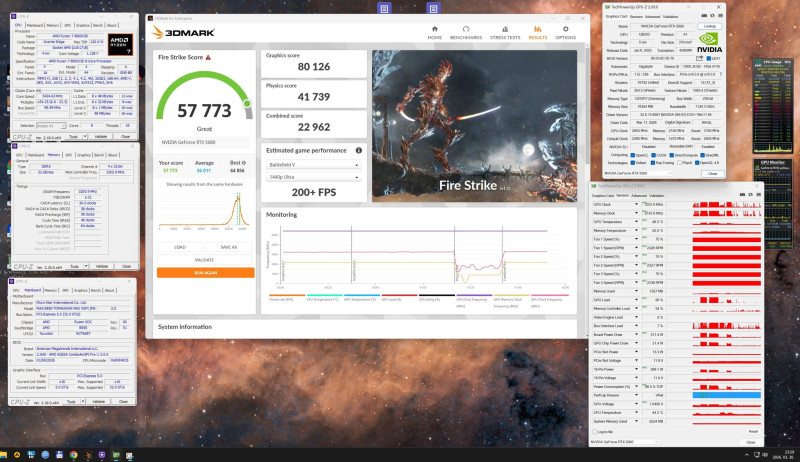
Task: Click the score distribution chart in 3DMark
Action: pos(204,210)
